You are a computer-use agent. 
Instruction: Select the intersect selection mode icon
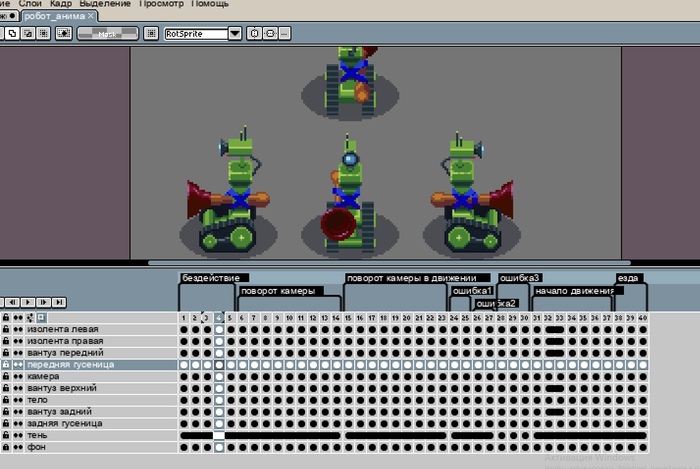[43, 33]
